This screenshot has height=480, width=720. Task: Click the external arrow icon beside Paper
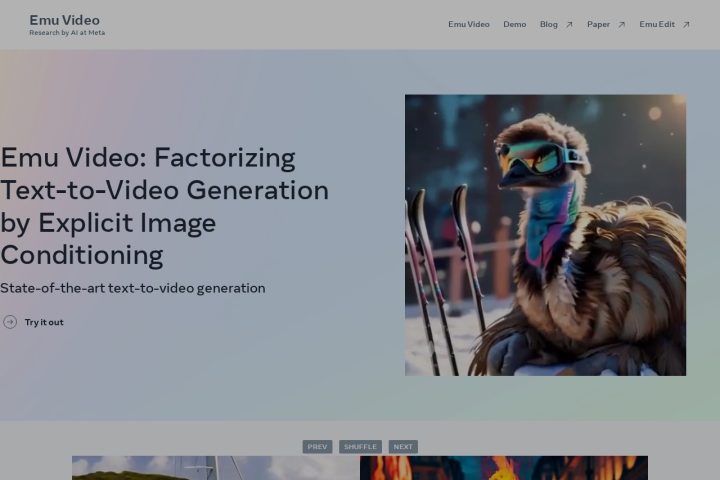click(x=621, y=25)
